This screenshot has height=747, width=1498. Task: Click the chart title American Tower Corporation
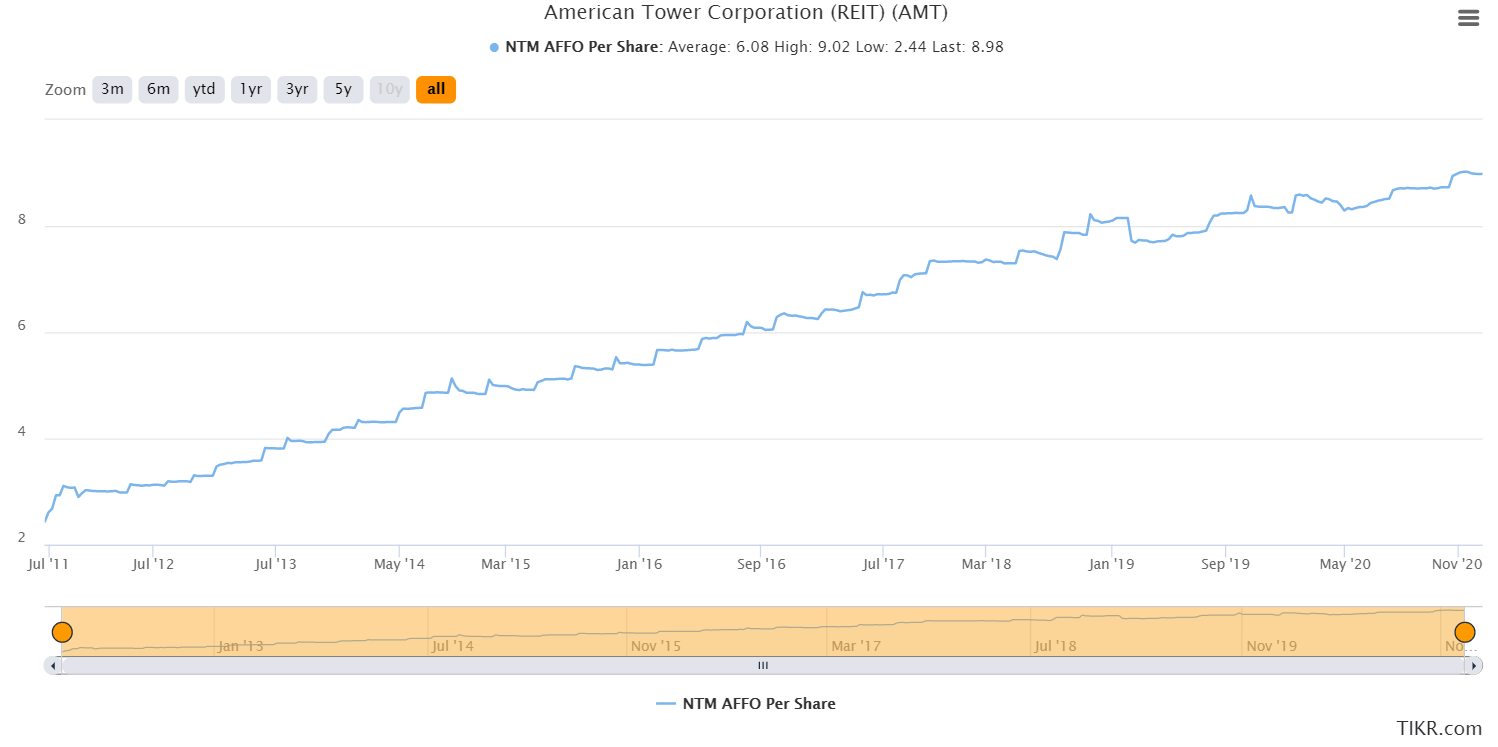click(745, 13)
